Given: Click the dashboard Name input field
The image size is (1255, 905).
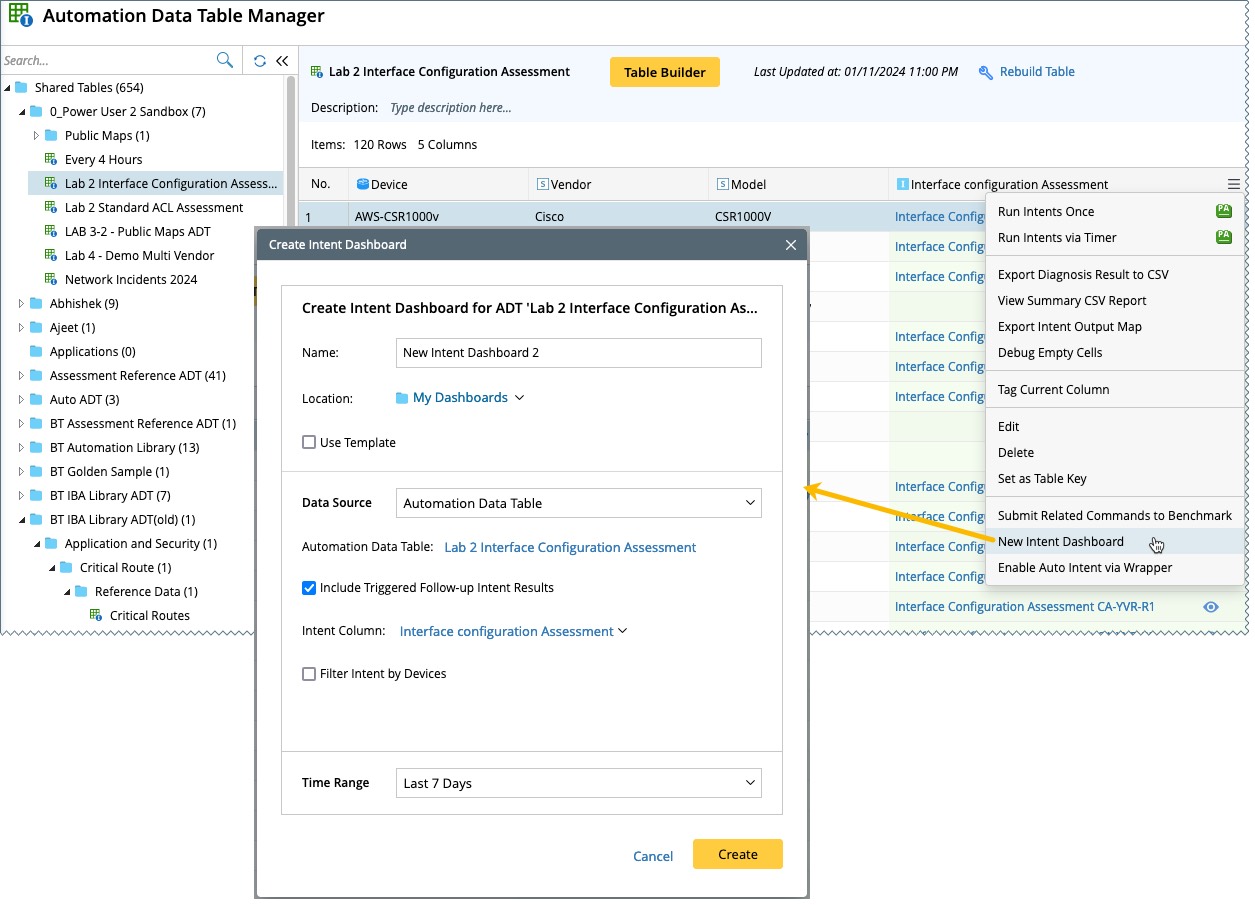Looking at the screenshot, I should 578,353.
